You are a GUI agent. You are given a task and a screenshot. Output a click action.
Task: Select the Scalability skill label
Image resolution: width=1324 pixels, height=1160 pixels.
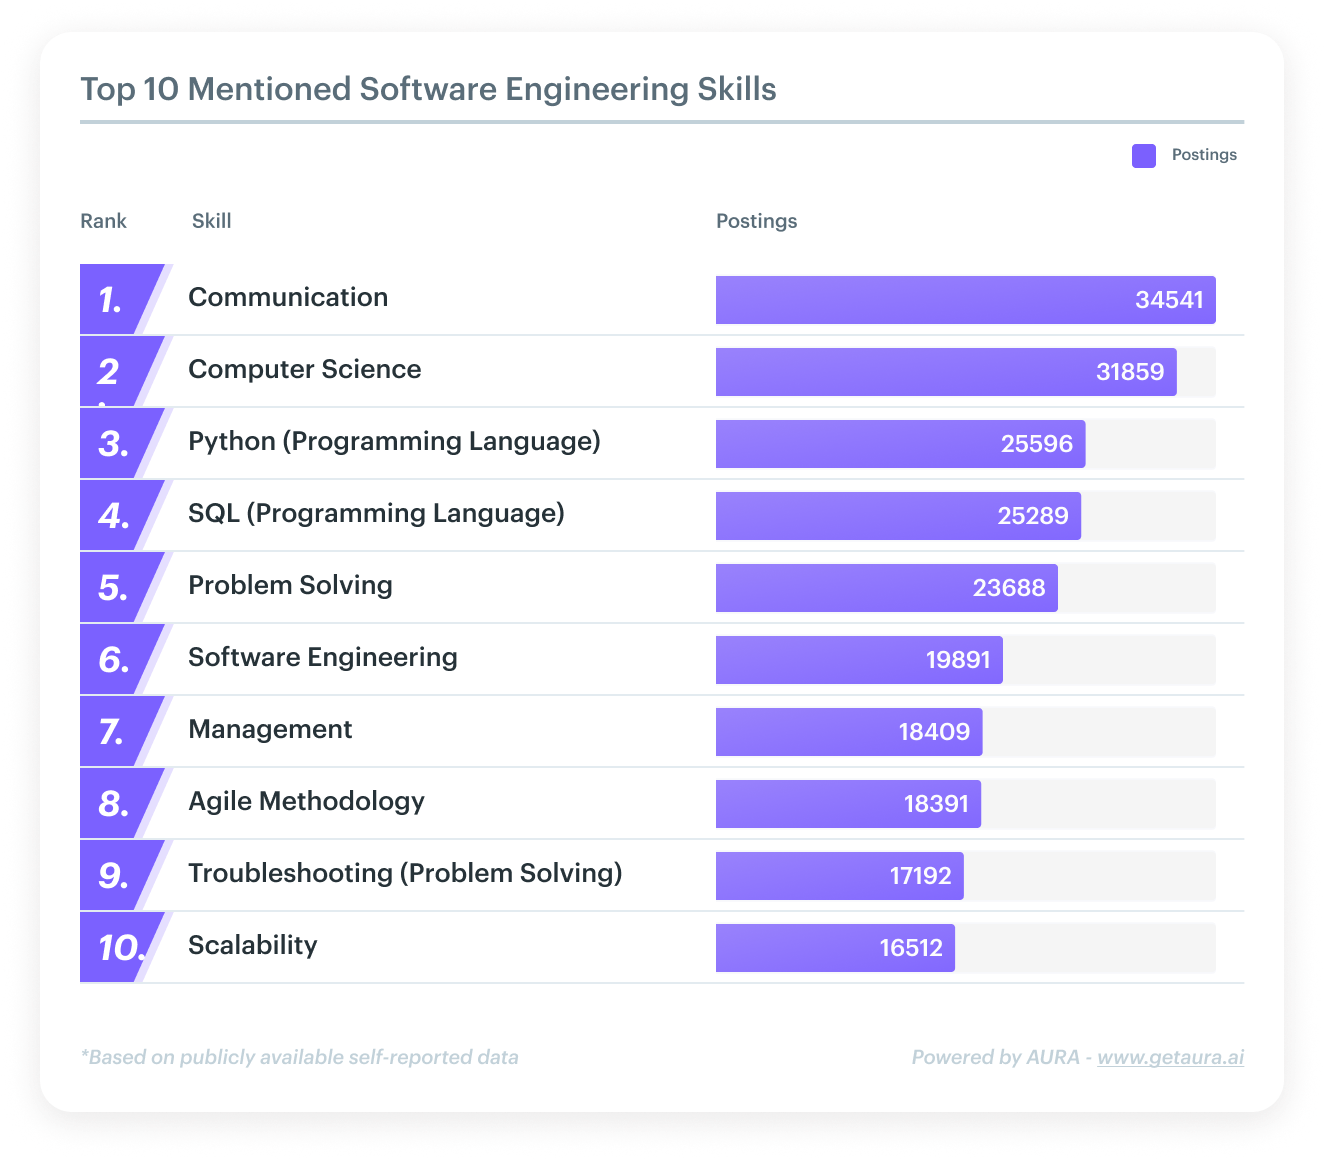252,945
